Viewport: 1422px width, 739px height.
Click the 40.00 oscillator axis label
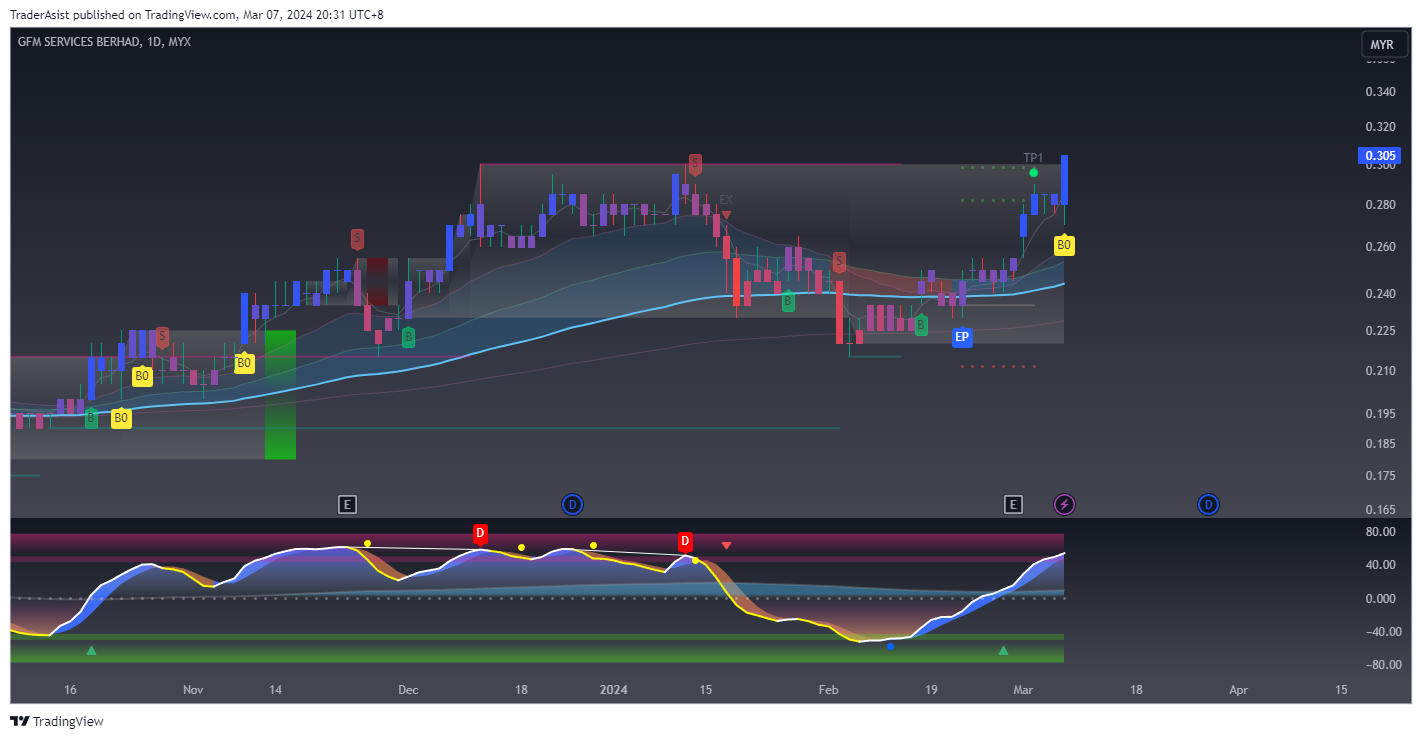1380,565
